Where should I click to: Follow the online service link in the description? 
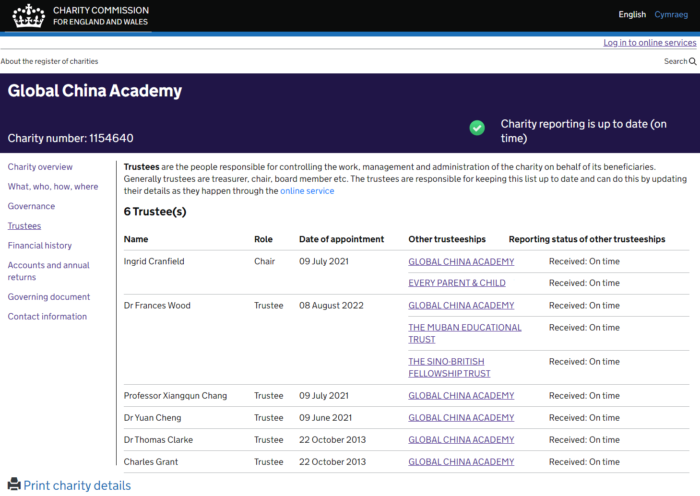(307, 191)
